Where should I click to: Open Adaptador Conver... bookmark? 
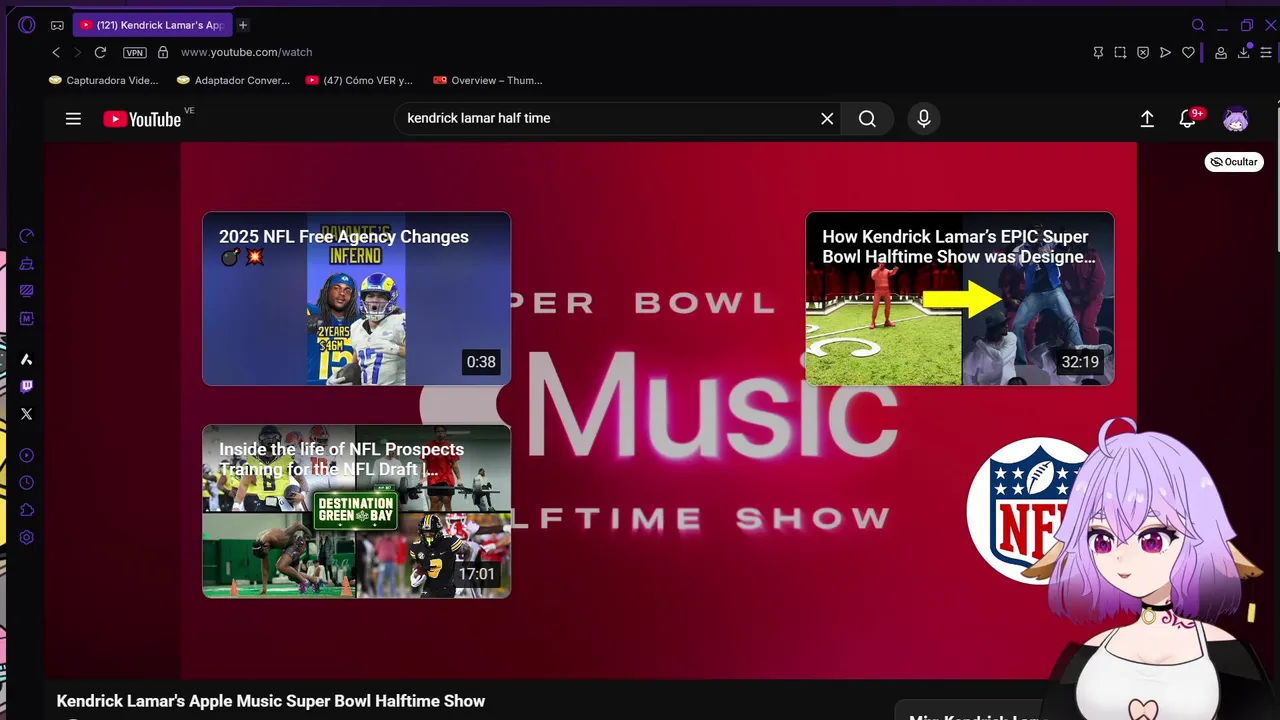point(233,80)
